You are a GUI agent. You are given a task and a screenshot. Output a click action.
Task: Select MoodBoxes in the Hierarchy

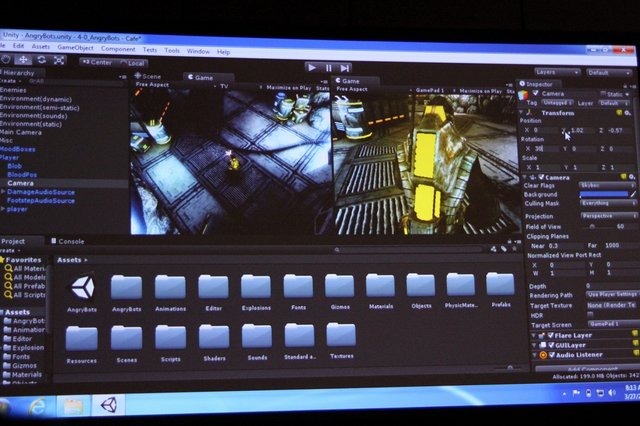coord(18,149)
